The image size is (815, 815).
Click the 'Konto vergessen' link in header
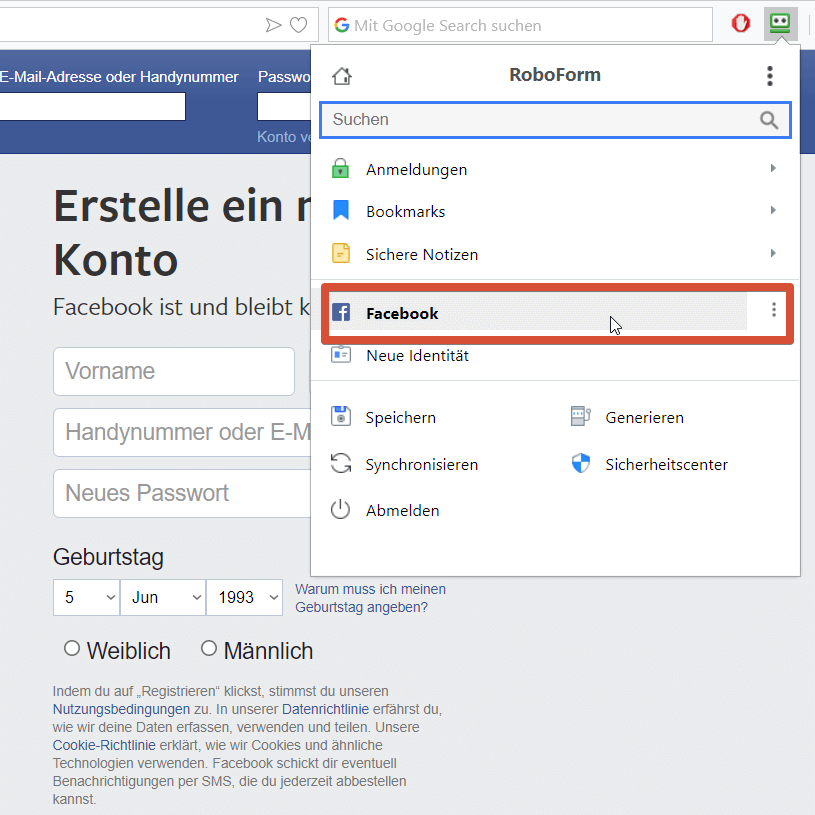(x=284, y=136)
